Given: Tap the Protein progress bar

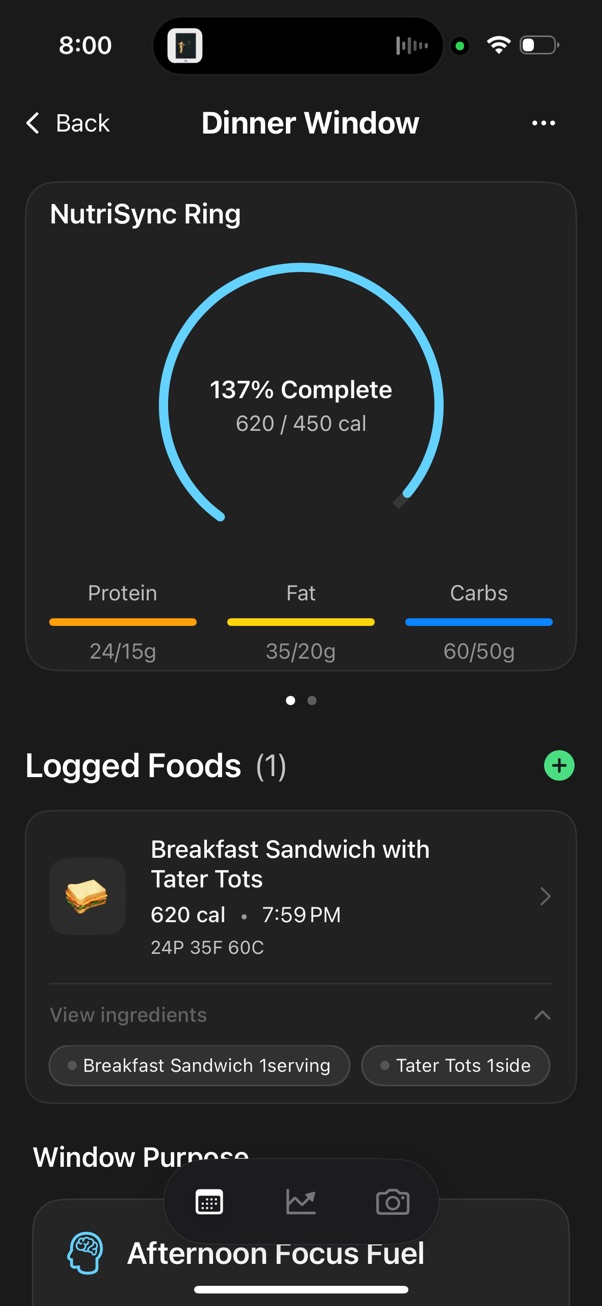Looking at the screenshot, I should pyautogui.click(x=122, y=622).
